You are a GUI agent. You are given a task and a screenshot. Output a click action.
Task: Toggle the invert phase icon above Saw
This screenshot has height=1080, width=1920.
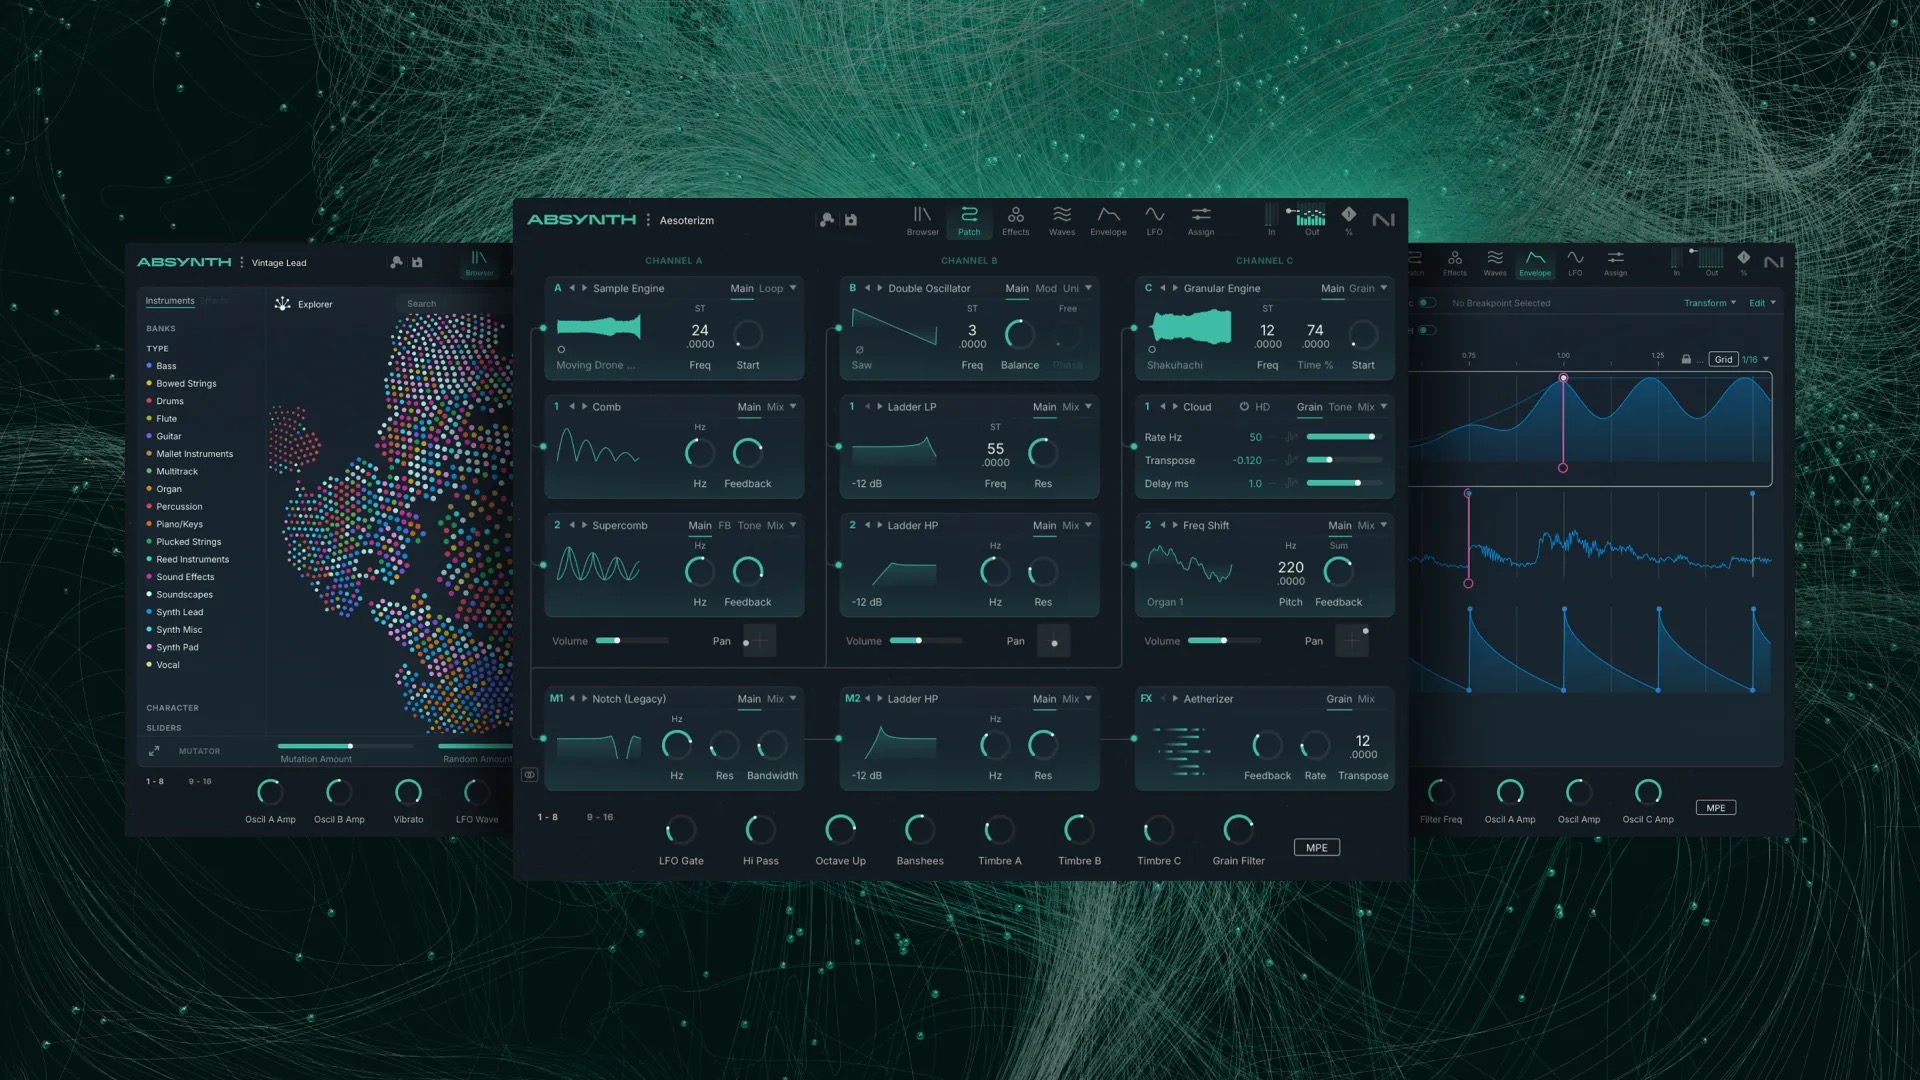click(859, 349)
